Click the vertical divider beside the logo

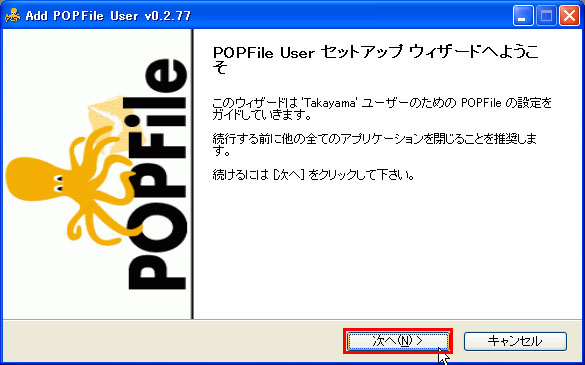[193, 174]
